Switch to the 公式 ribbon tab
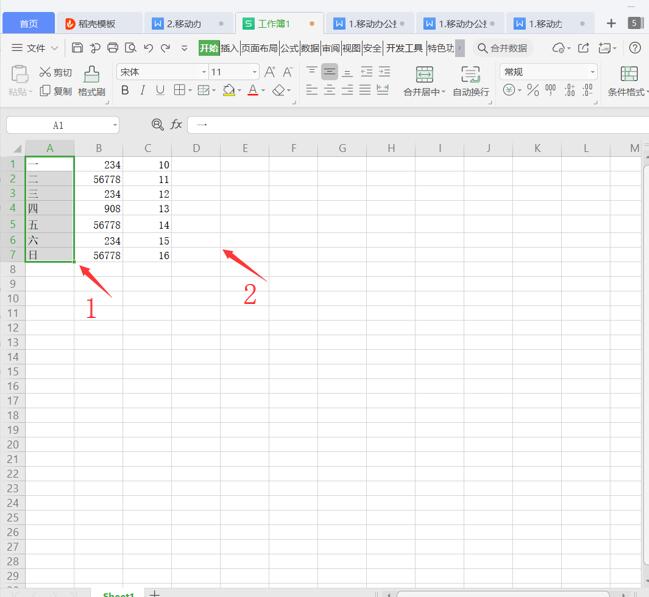Image resolution: width=649 pixels, height=597 pixels. click(x=289, y=48)
